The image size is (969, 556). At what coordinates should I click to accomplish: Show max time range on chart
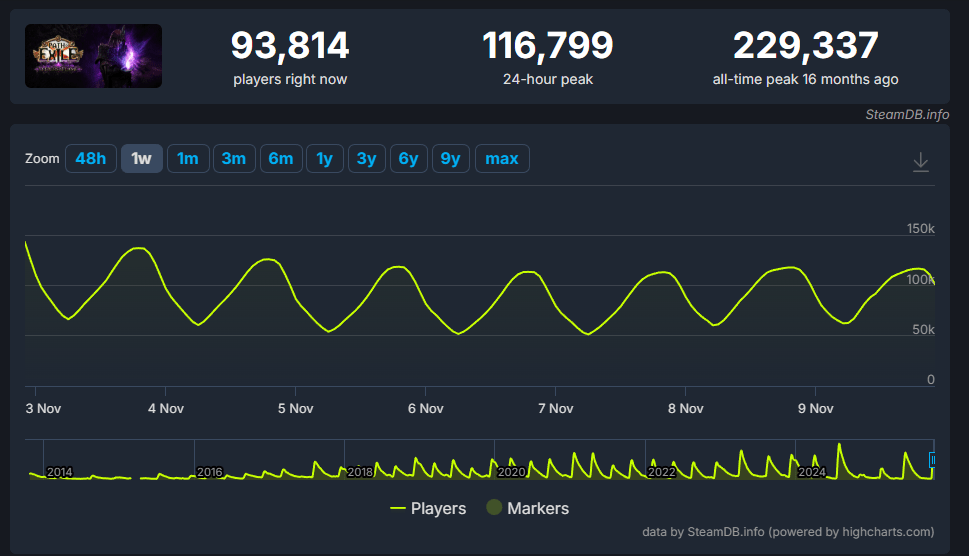tap(502, 158)
